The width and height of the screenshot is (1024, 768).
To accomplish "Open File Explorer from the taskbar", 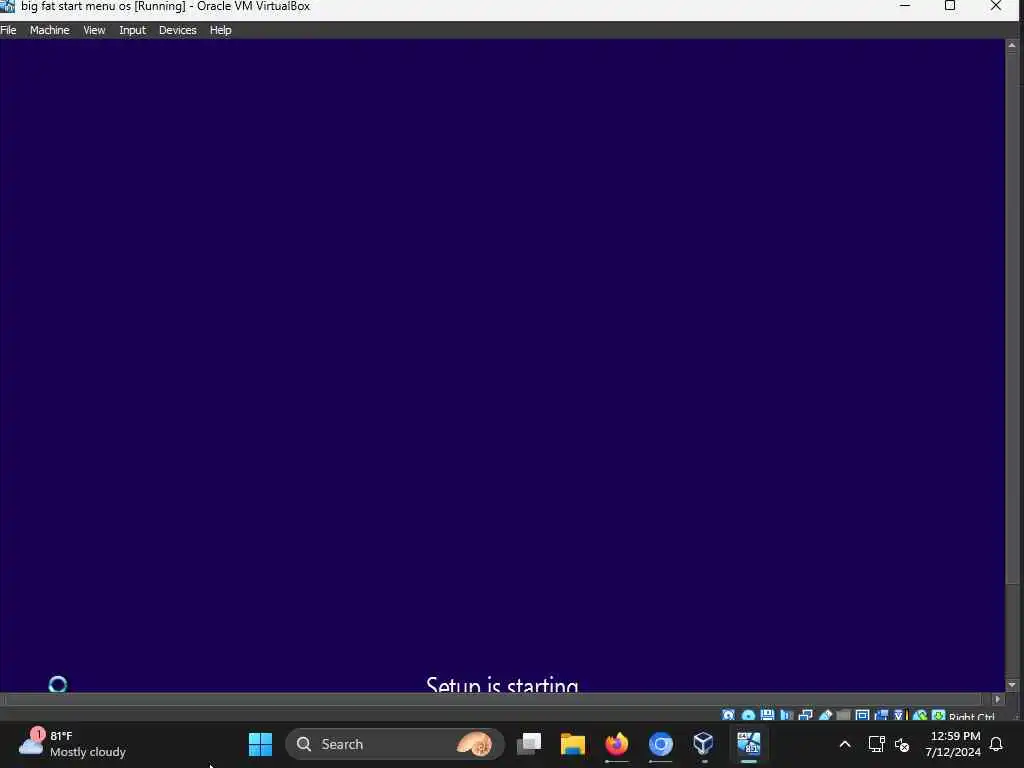I will (573, 744).
